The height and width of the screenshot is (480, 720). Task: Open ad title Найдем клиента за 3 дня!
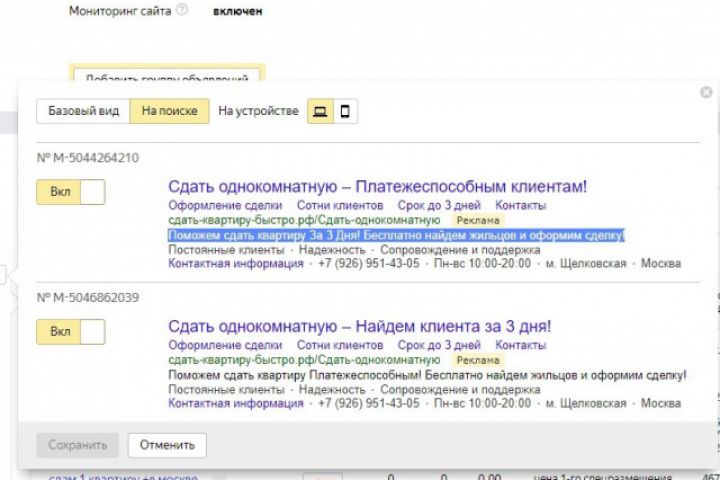(360, 327)
